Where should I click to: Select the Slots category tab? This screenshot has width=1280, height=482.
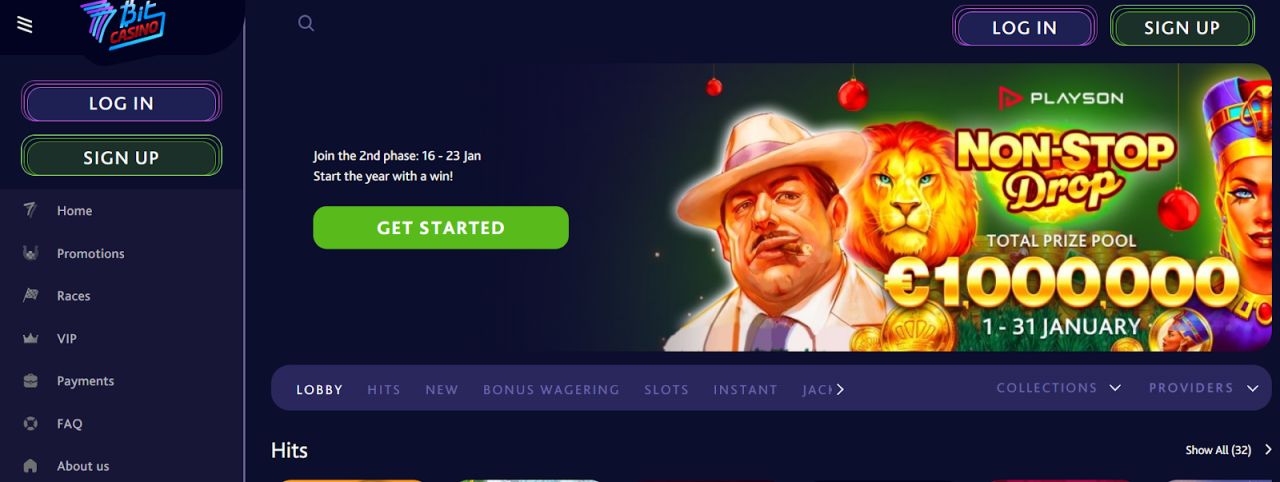666,390
